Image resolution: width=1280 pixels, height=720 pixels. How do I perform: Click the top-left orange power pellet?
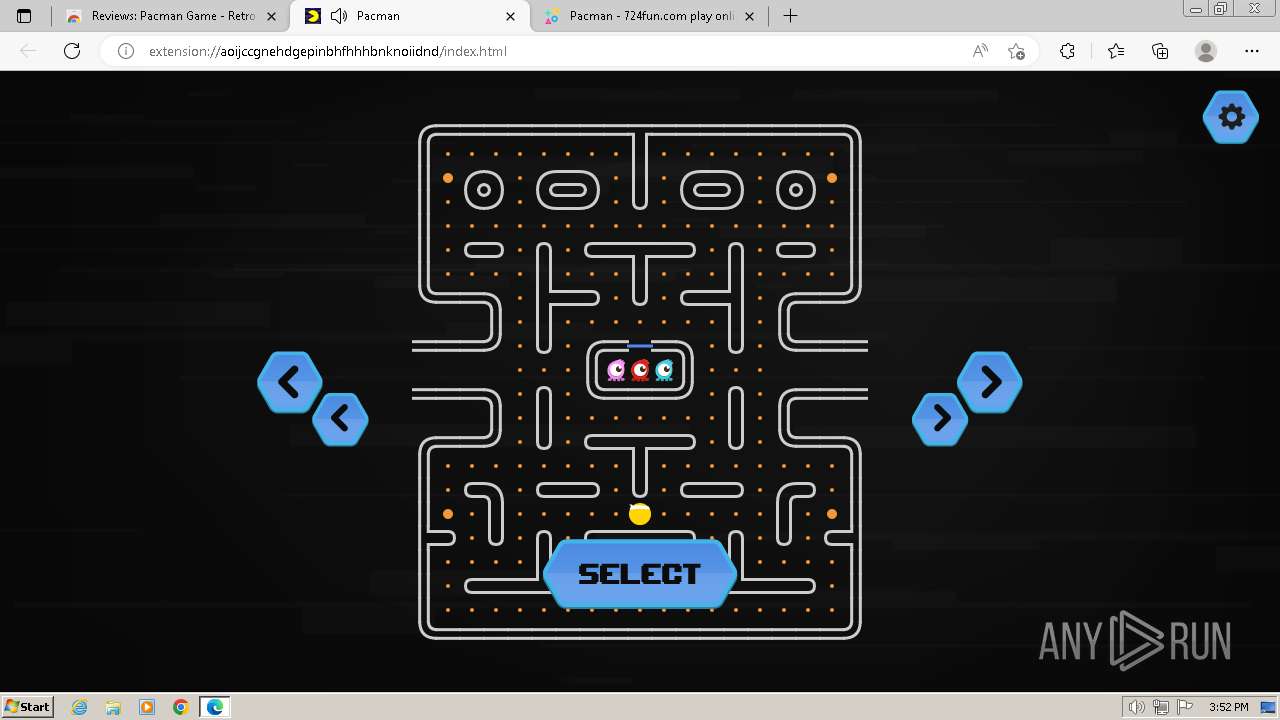click(x=448, y=178)
